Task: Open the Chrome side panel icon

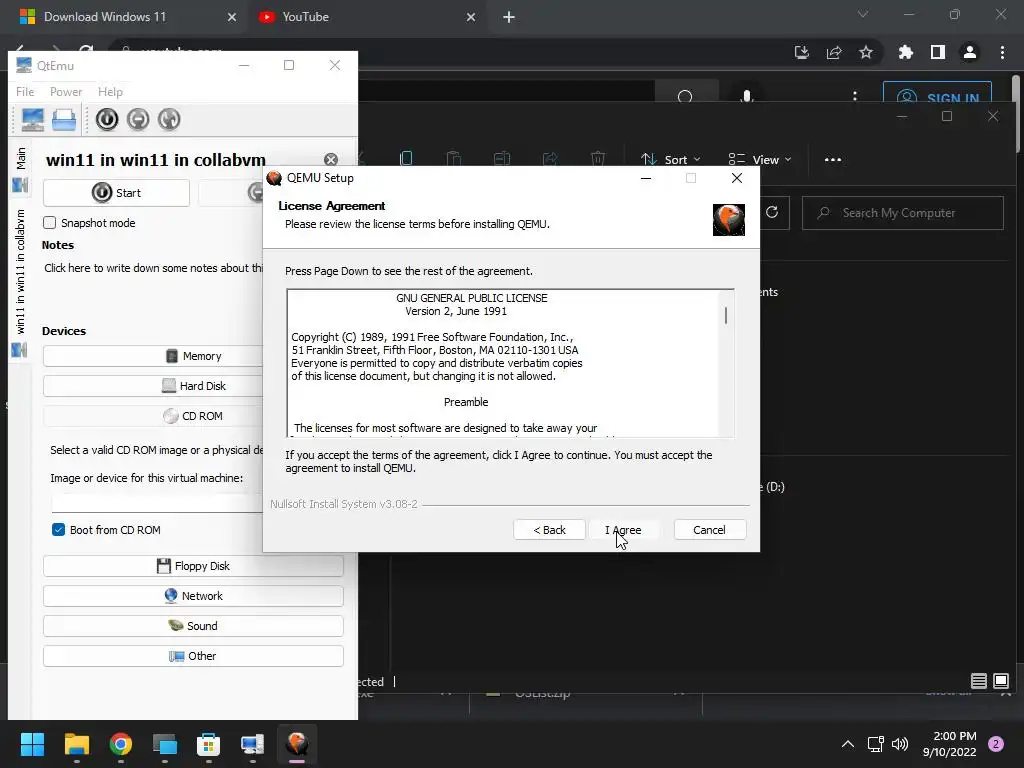Action: (x=938, y=52)
